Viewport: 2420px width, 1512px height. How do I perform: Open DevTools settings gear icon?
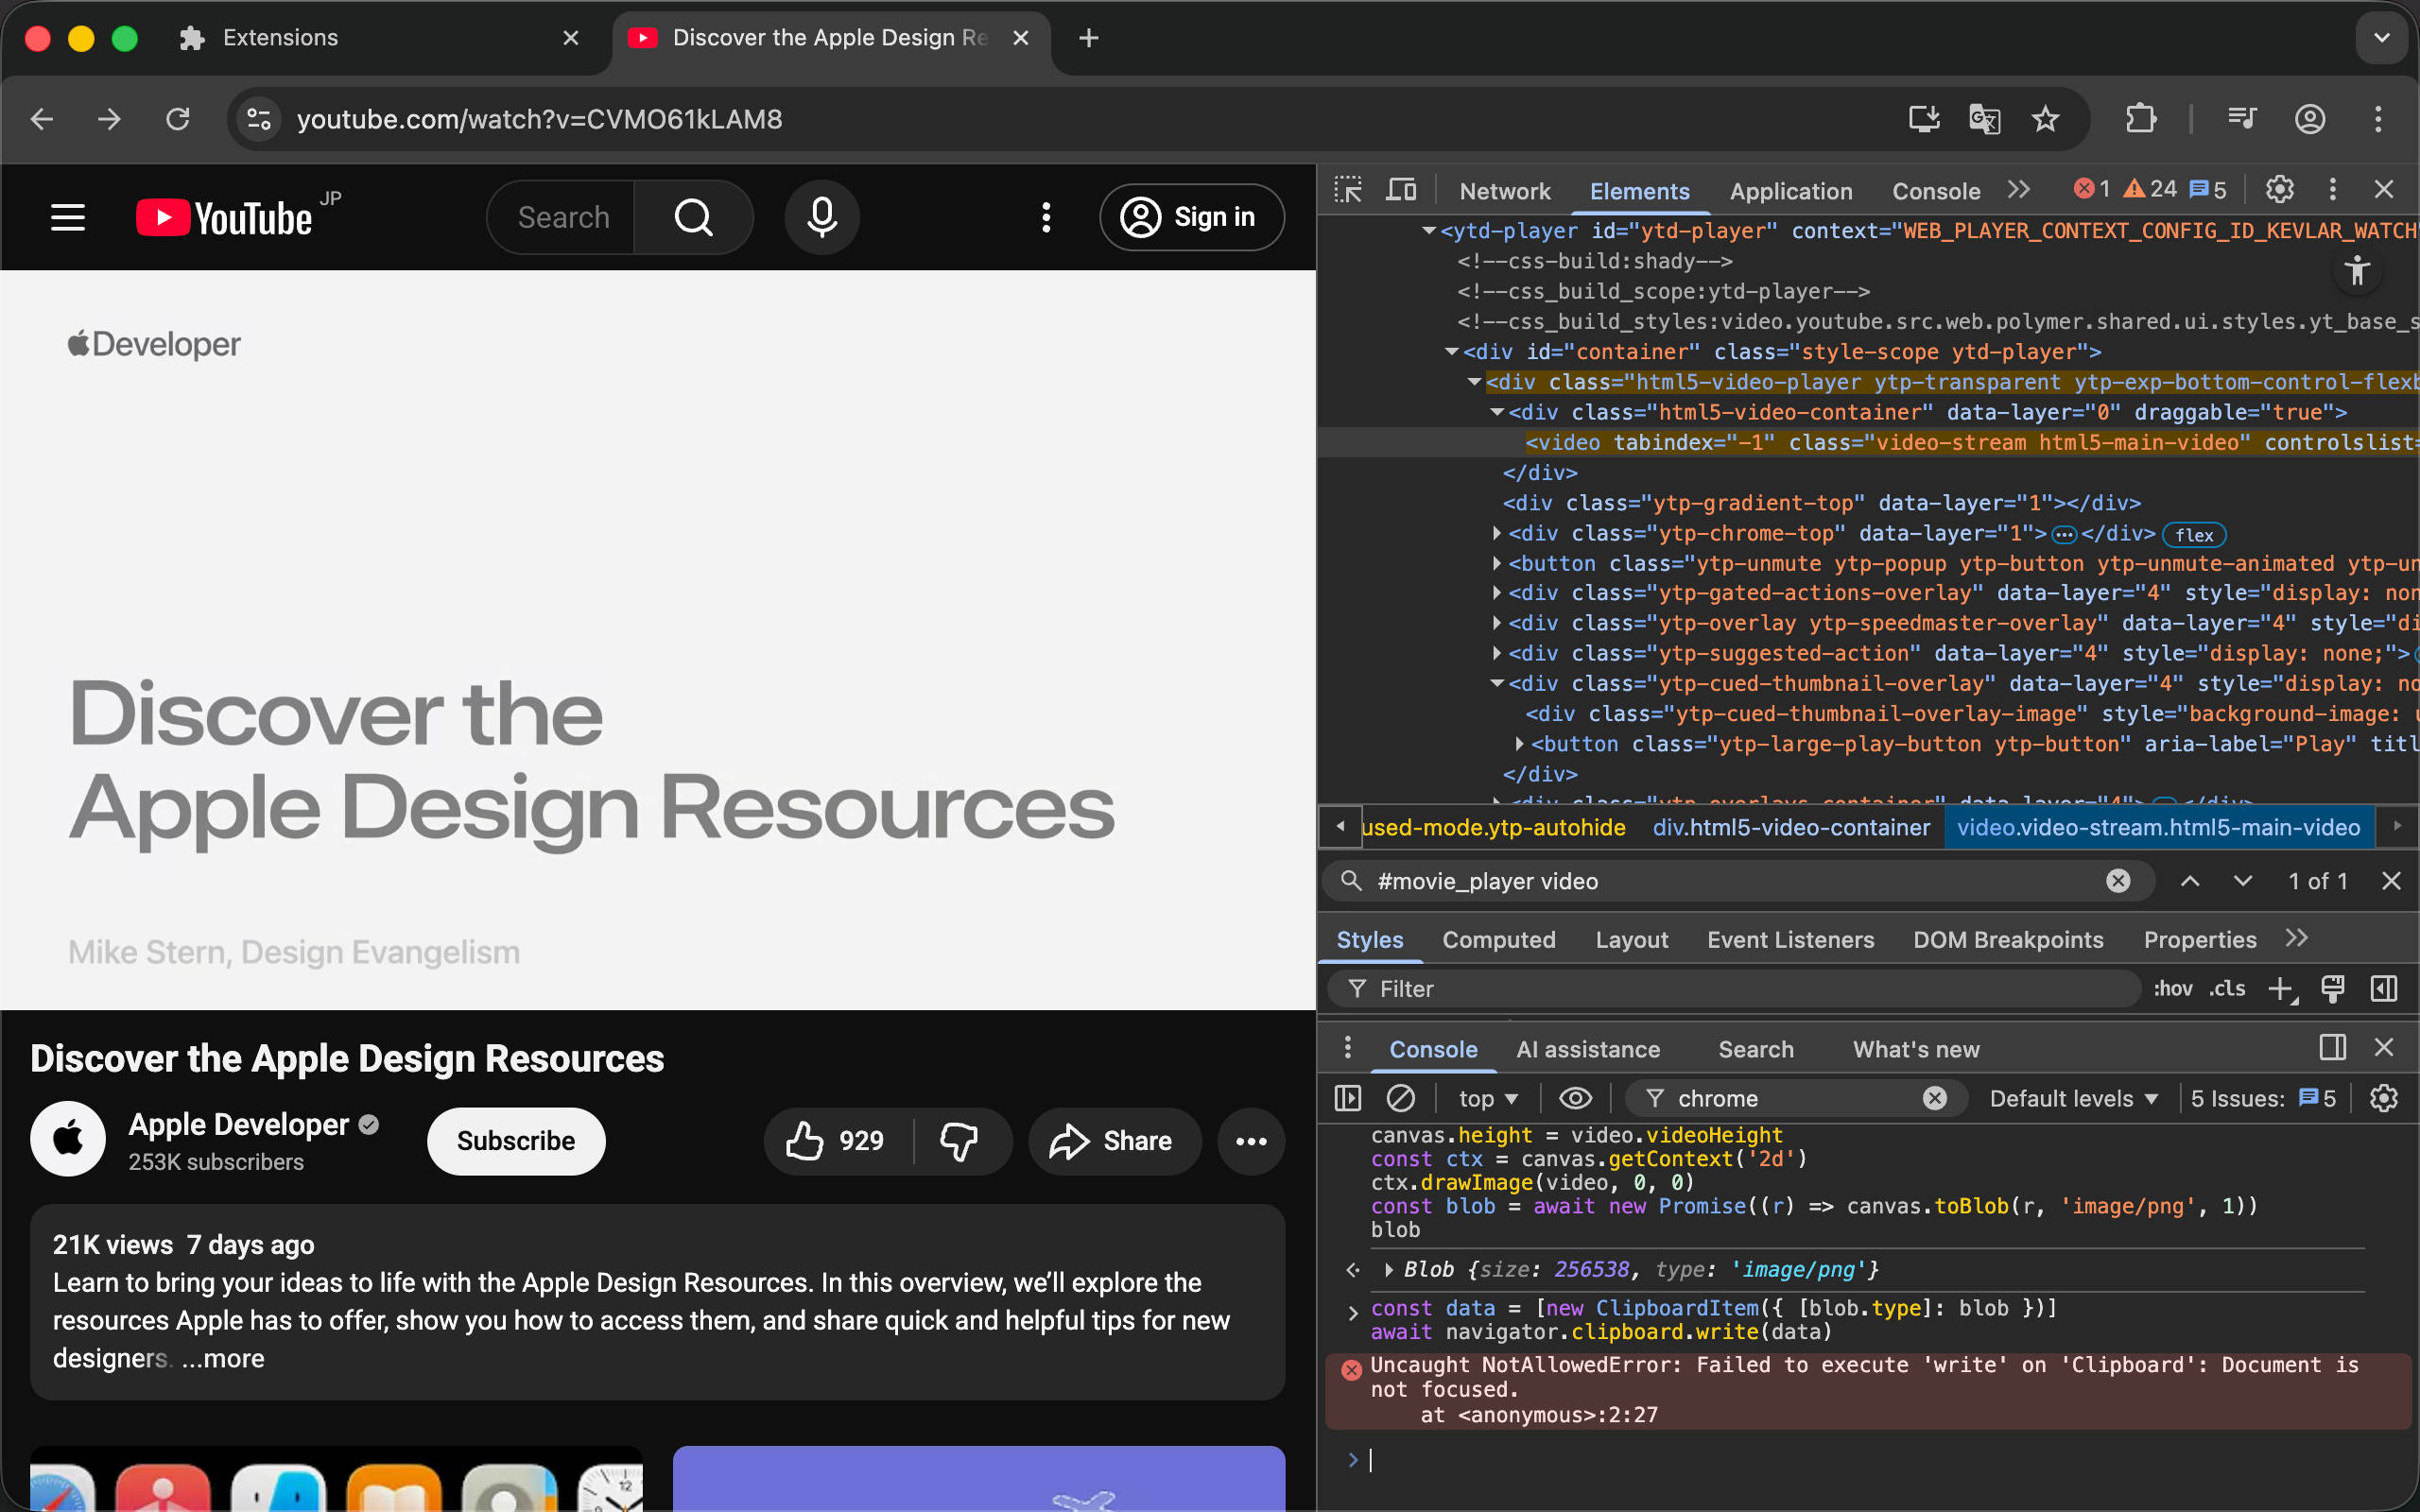point(2279,190)
